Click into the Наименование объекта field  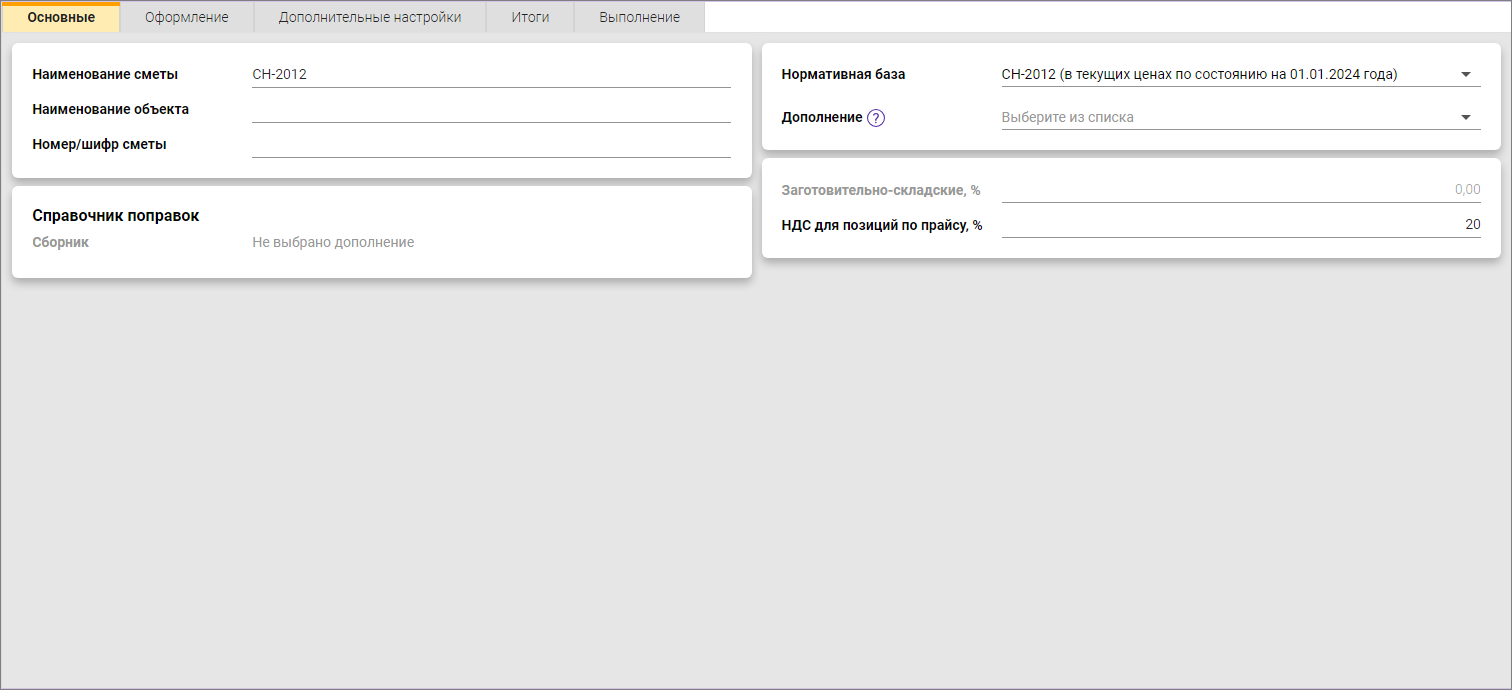click(x=490, y=109)
